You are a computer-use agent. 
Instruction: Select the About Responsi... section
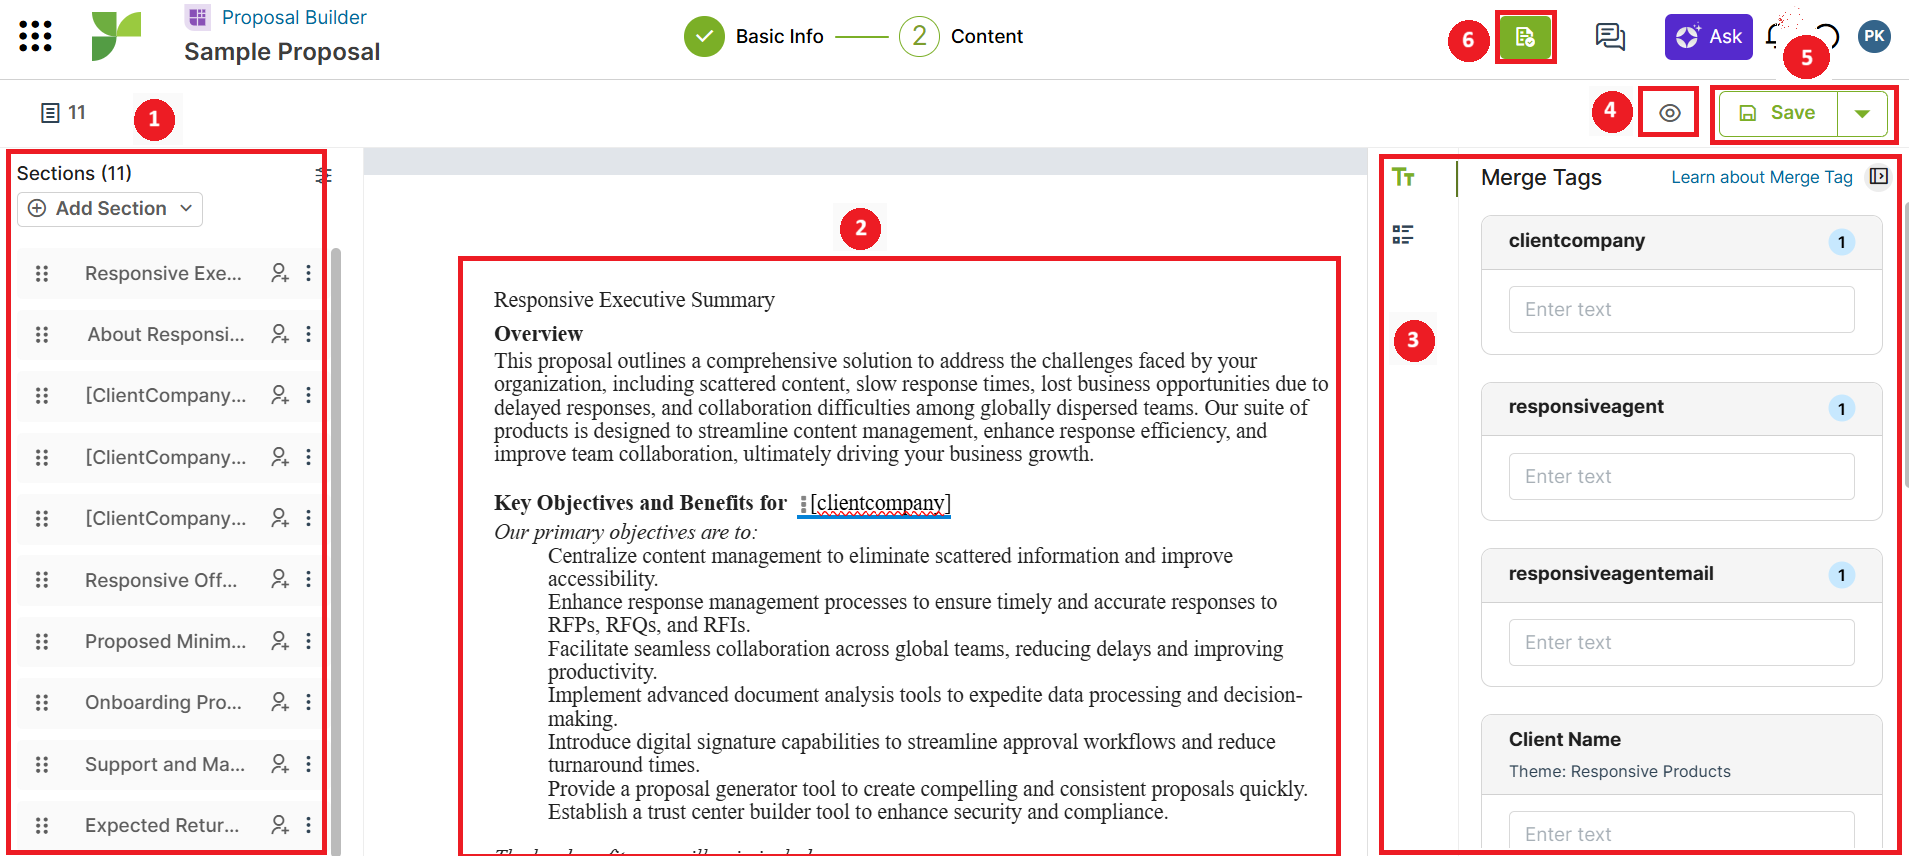(166, 334)
